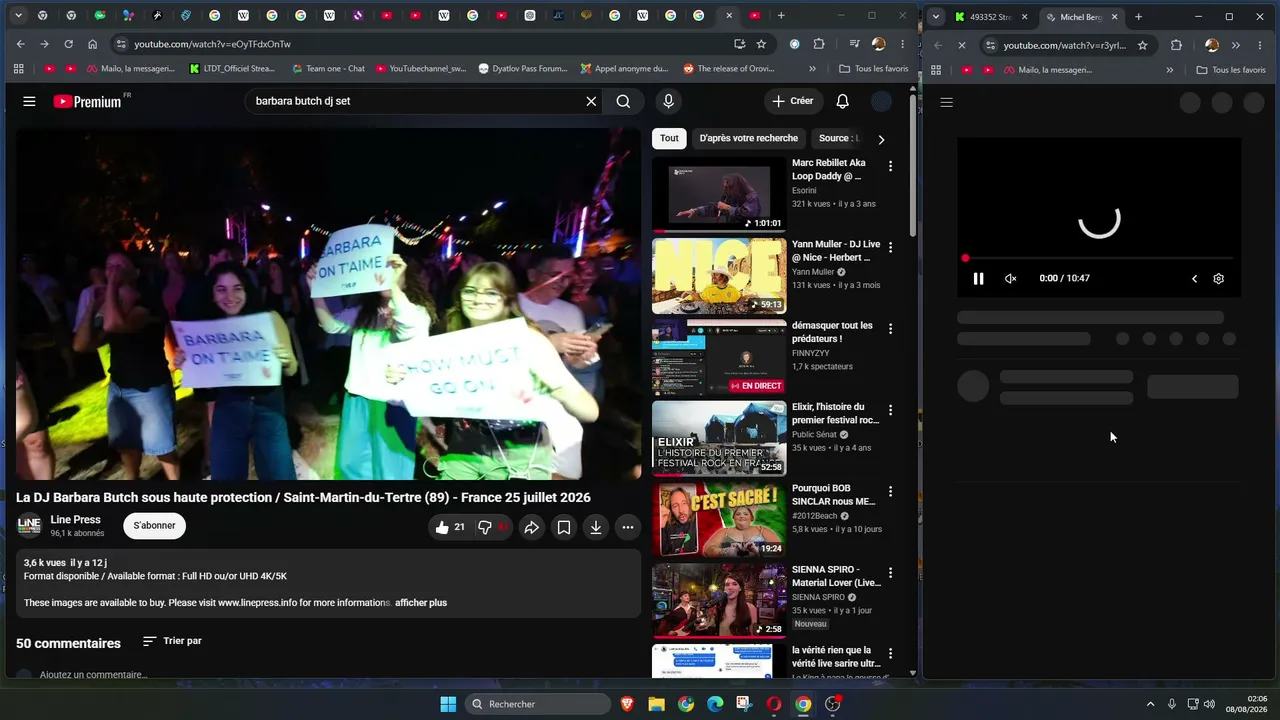Click the 'Créer' button
The width and height of the screenshot is (1280, 720).
tap(793, 101)
